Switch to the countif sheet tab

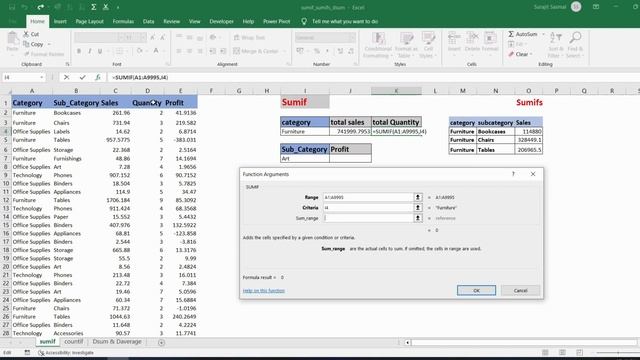coord(73,342)
